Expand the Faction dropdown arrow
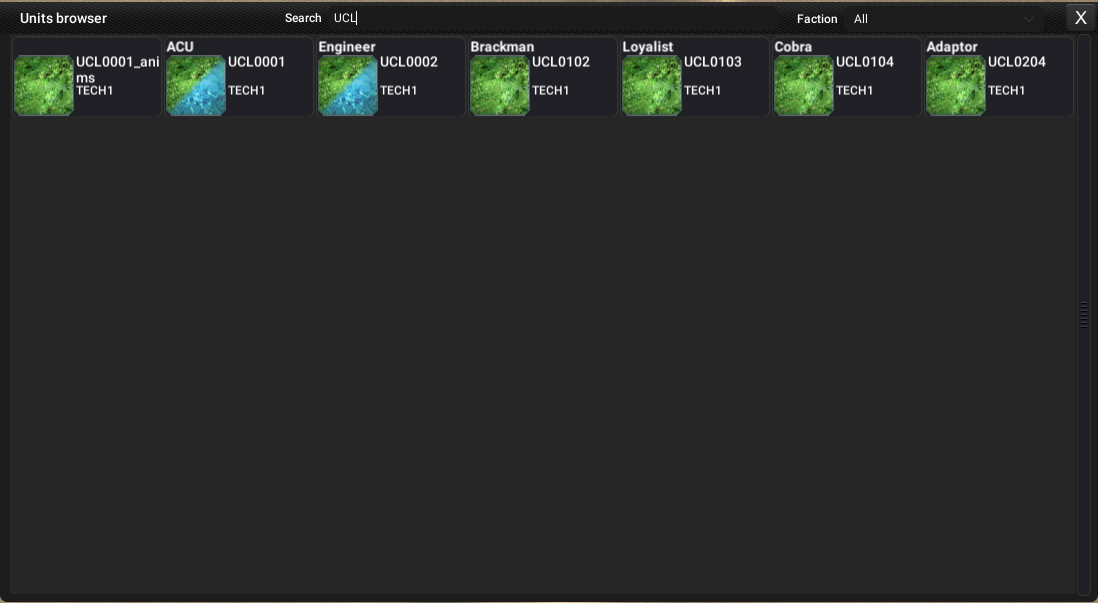 click(1029, 20)
